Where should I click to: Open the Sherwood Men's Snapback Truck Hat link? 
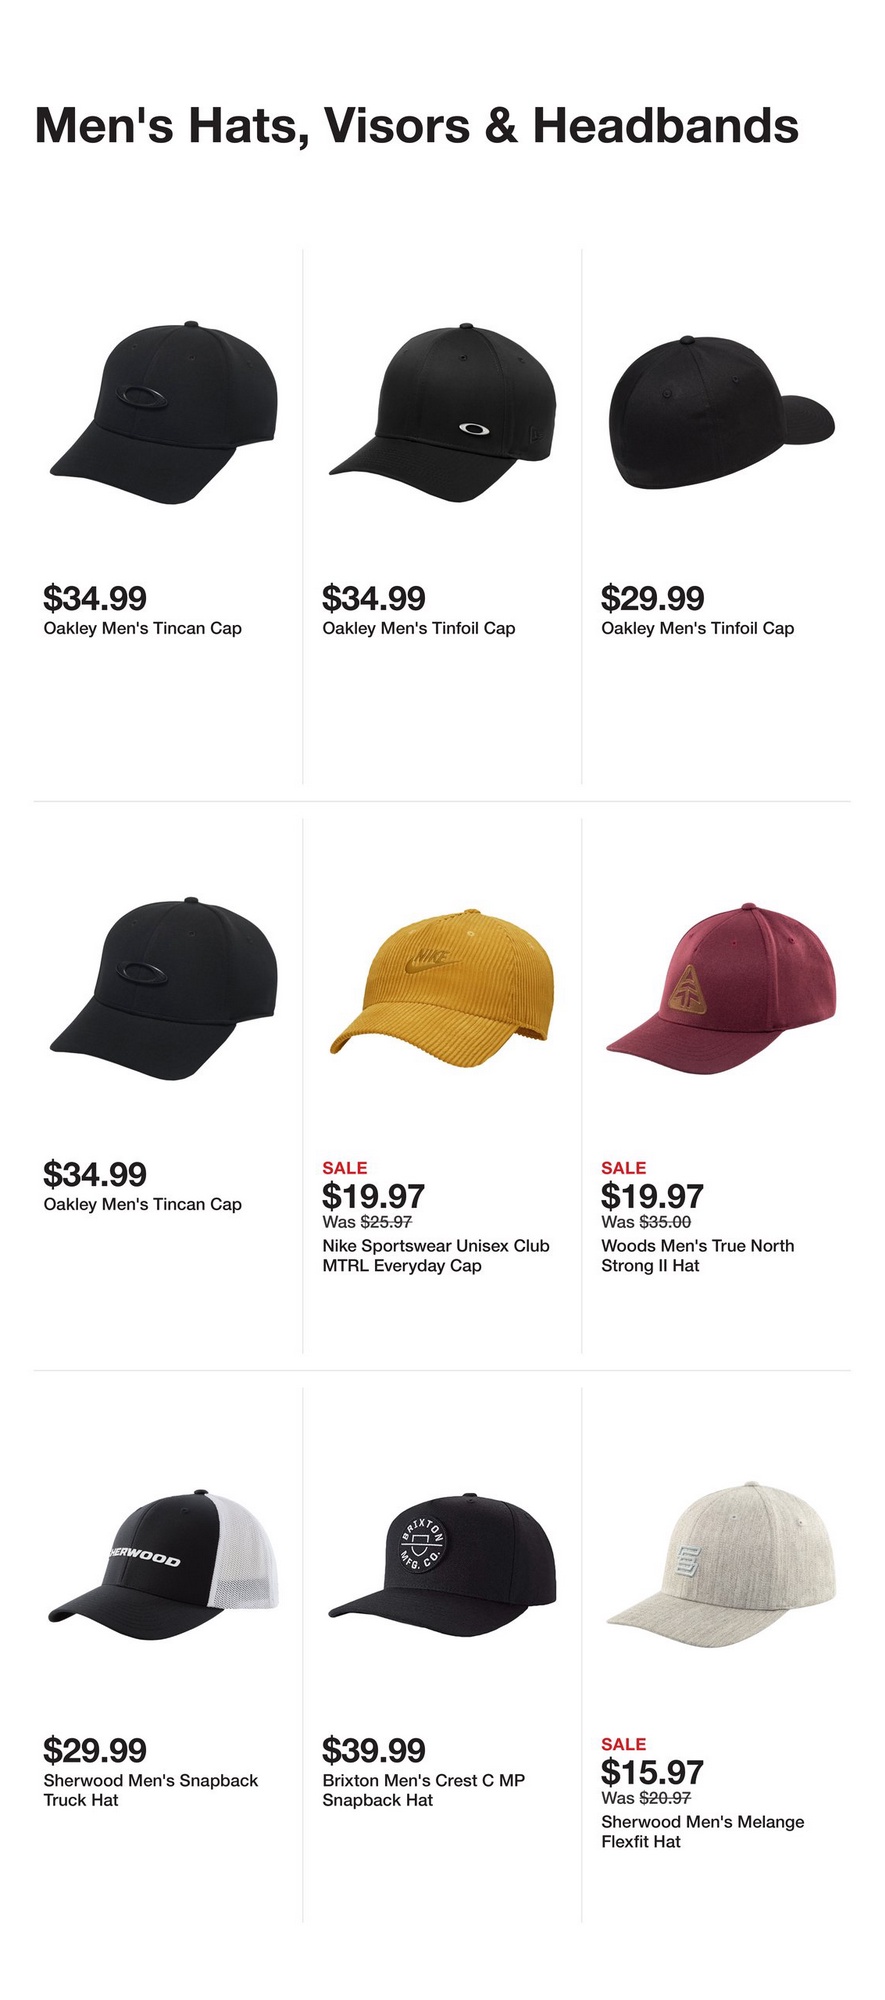pyautogui.click(x=151, y=1790)
